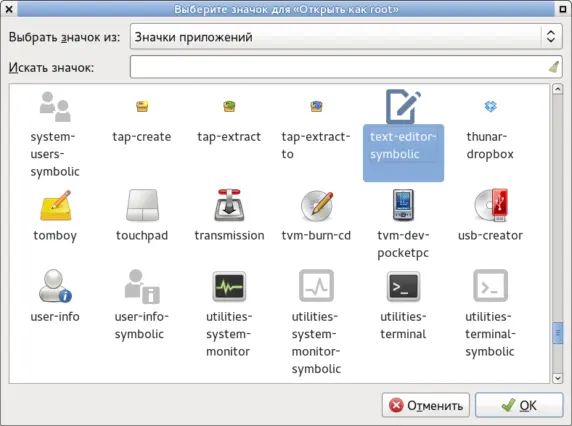Clear search field with broom icon
The height and width of the screenshot is (426, 572).
point(554,67)
